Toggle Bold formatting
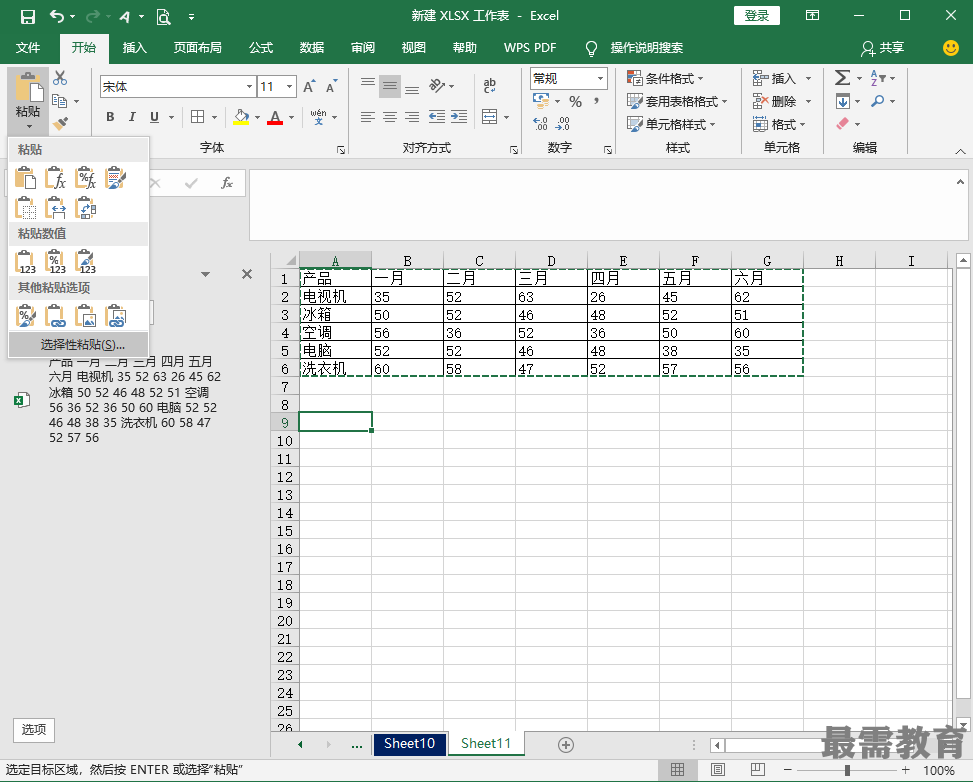973x782 pixels. (x=110, y=117)
